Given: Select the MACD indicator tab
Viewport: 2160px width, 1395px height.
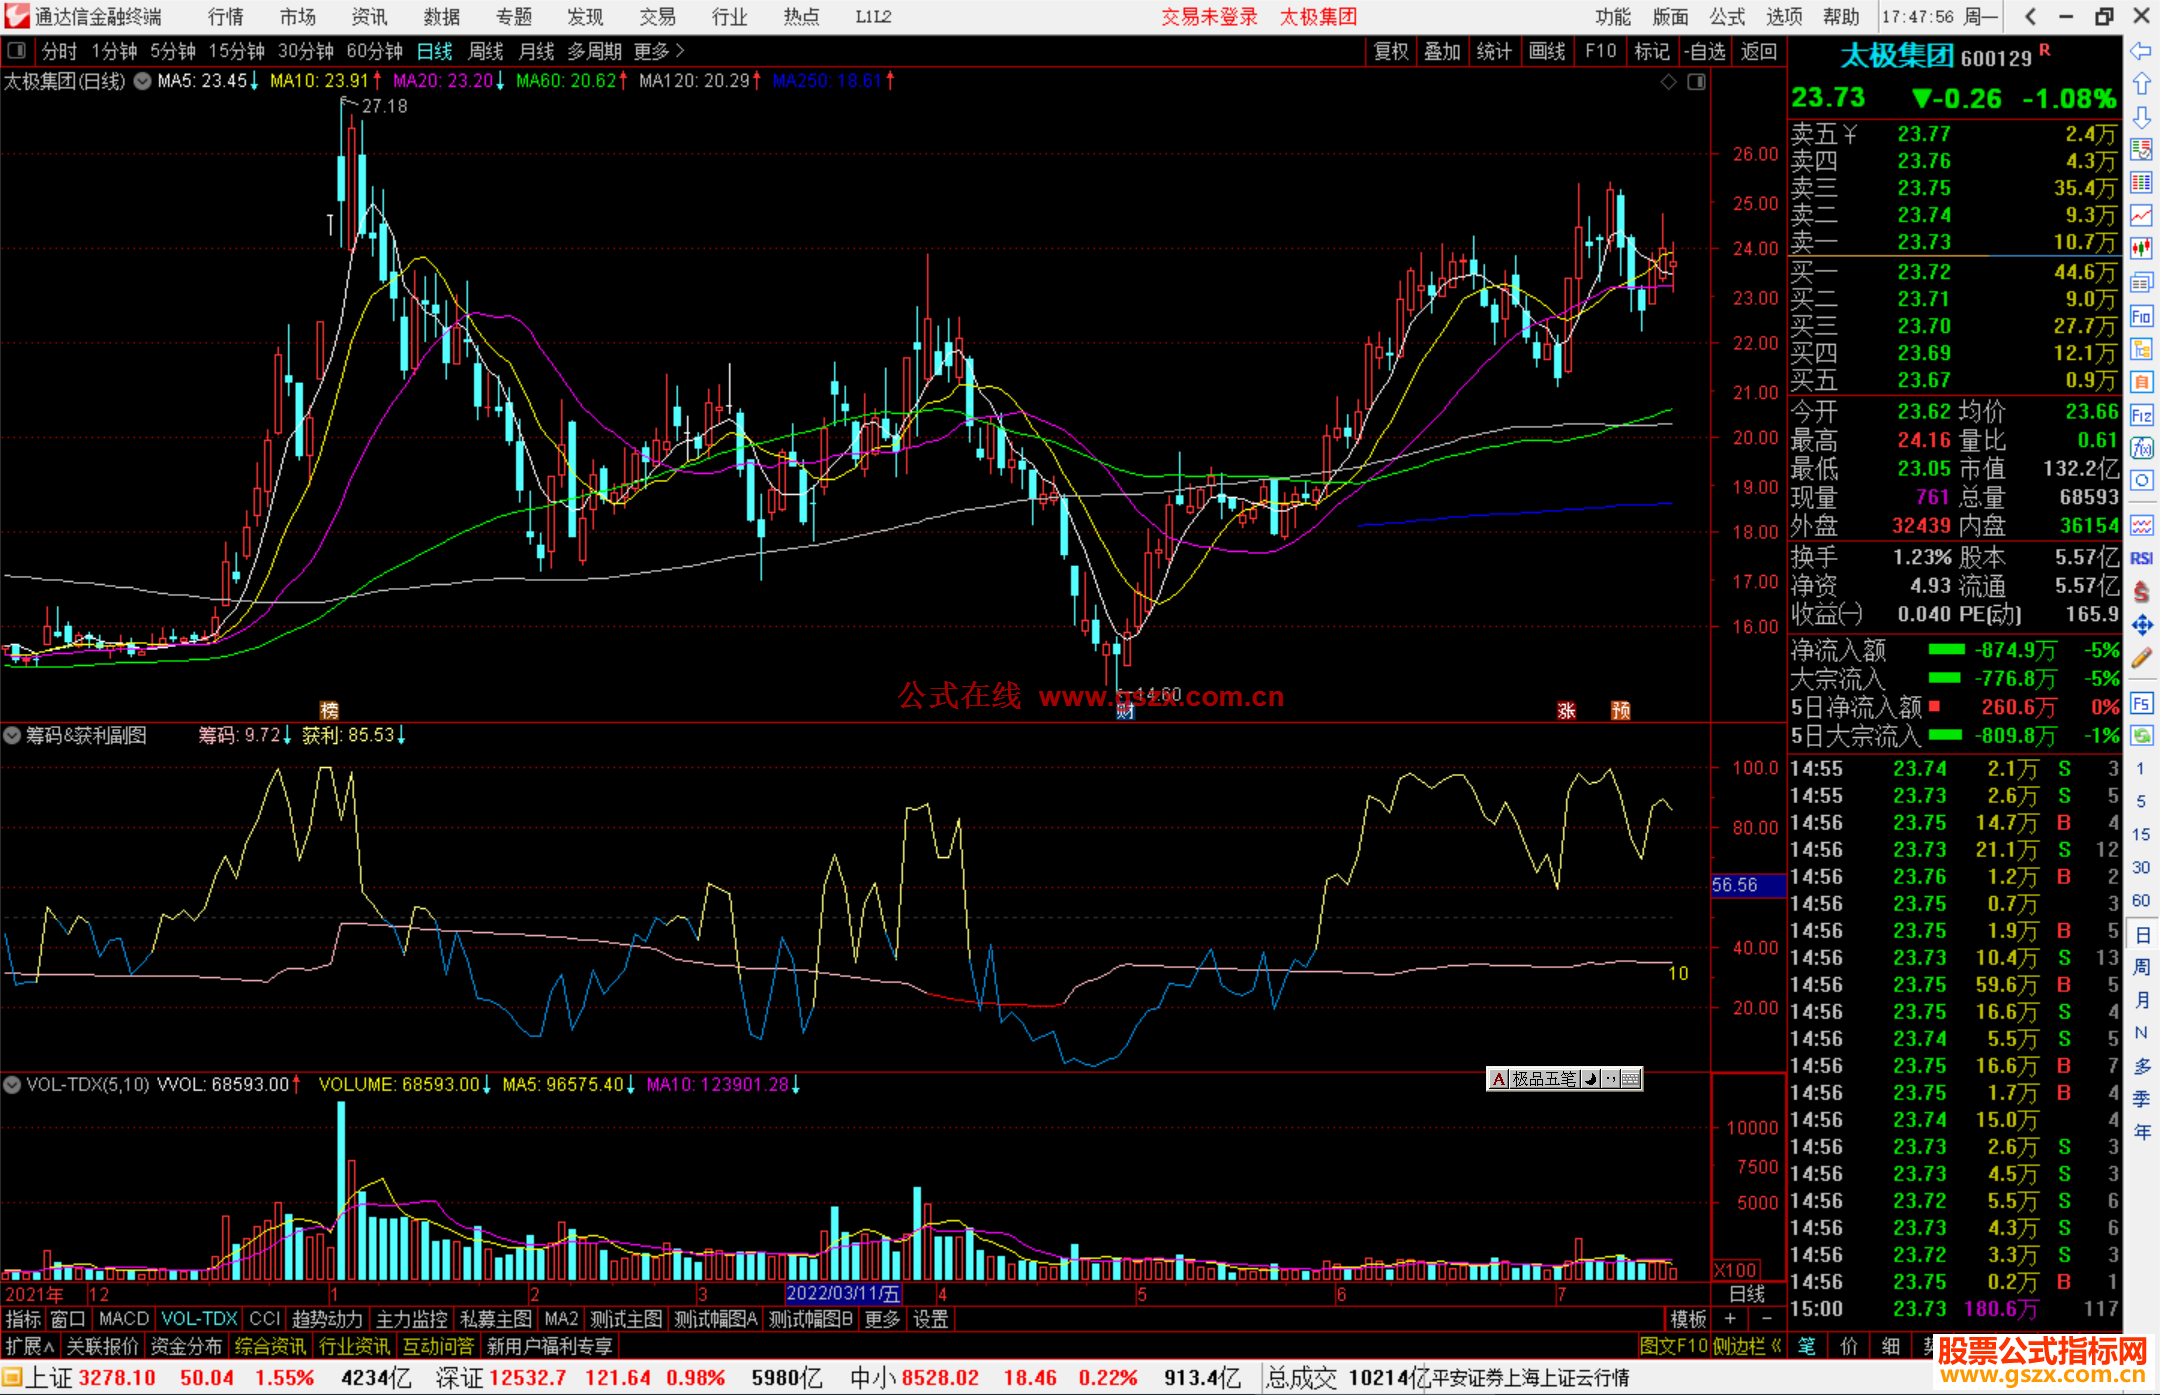Looking at the screenshot, I should point(124,1319).
